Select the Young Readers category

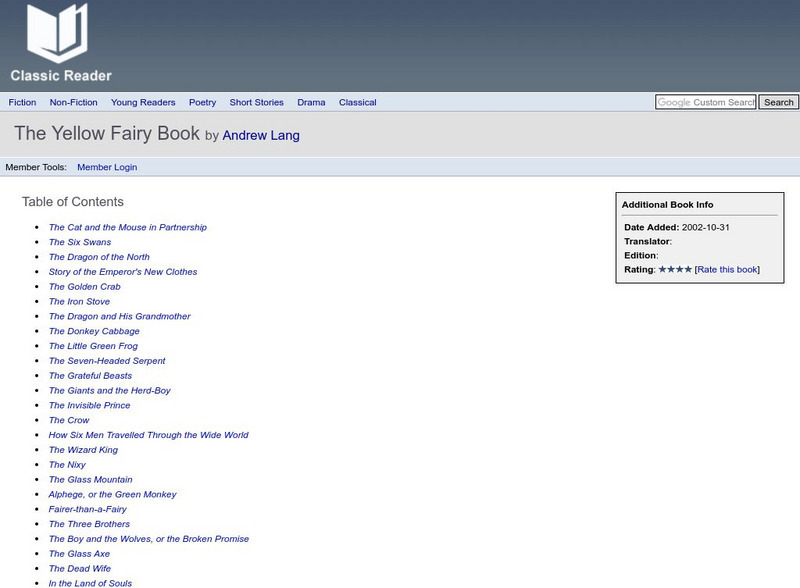tap(144, 102)
